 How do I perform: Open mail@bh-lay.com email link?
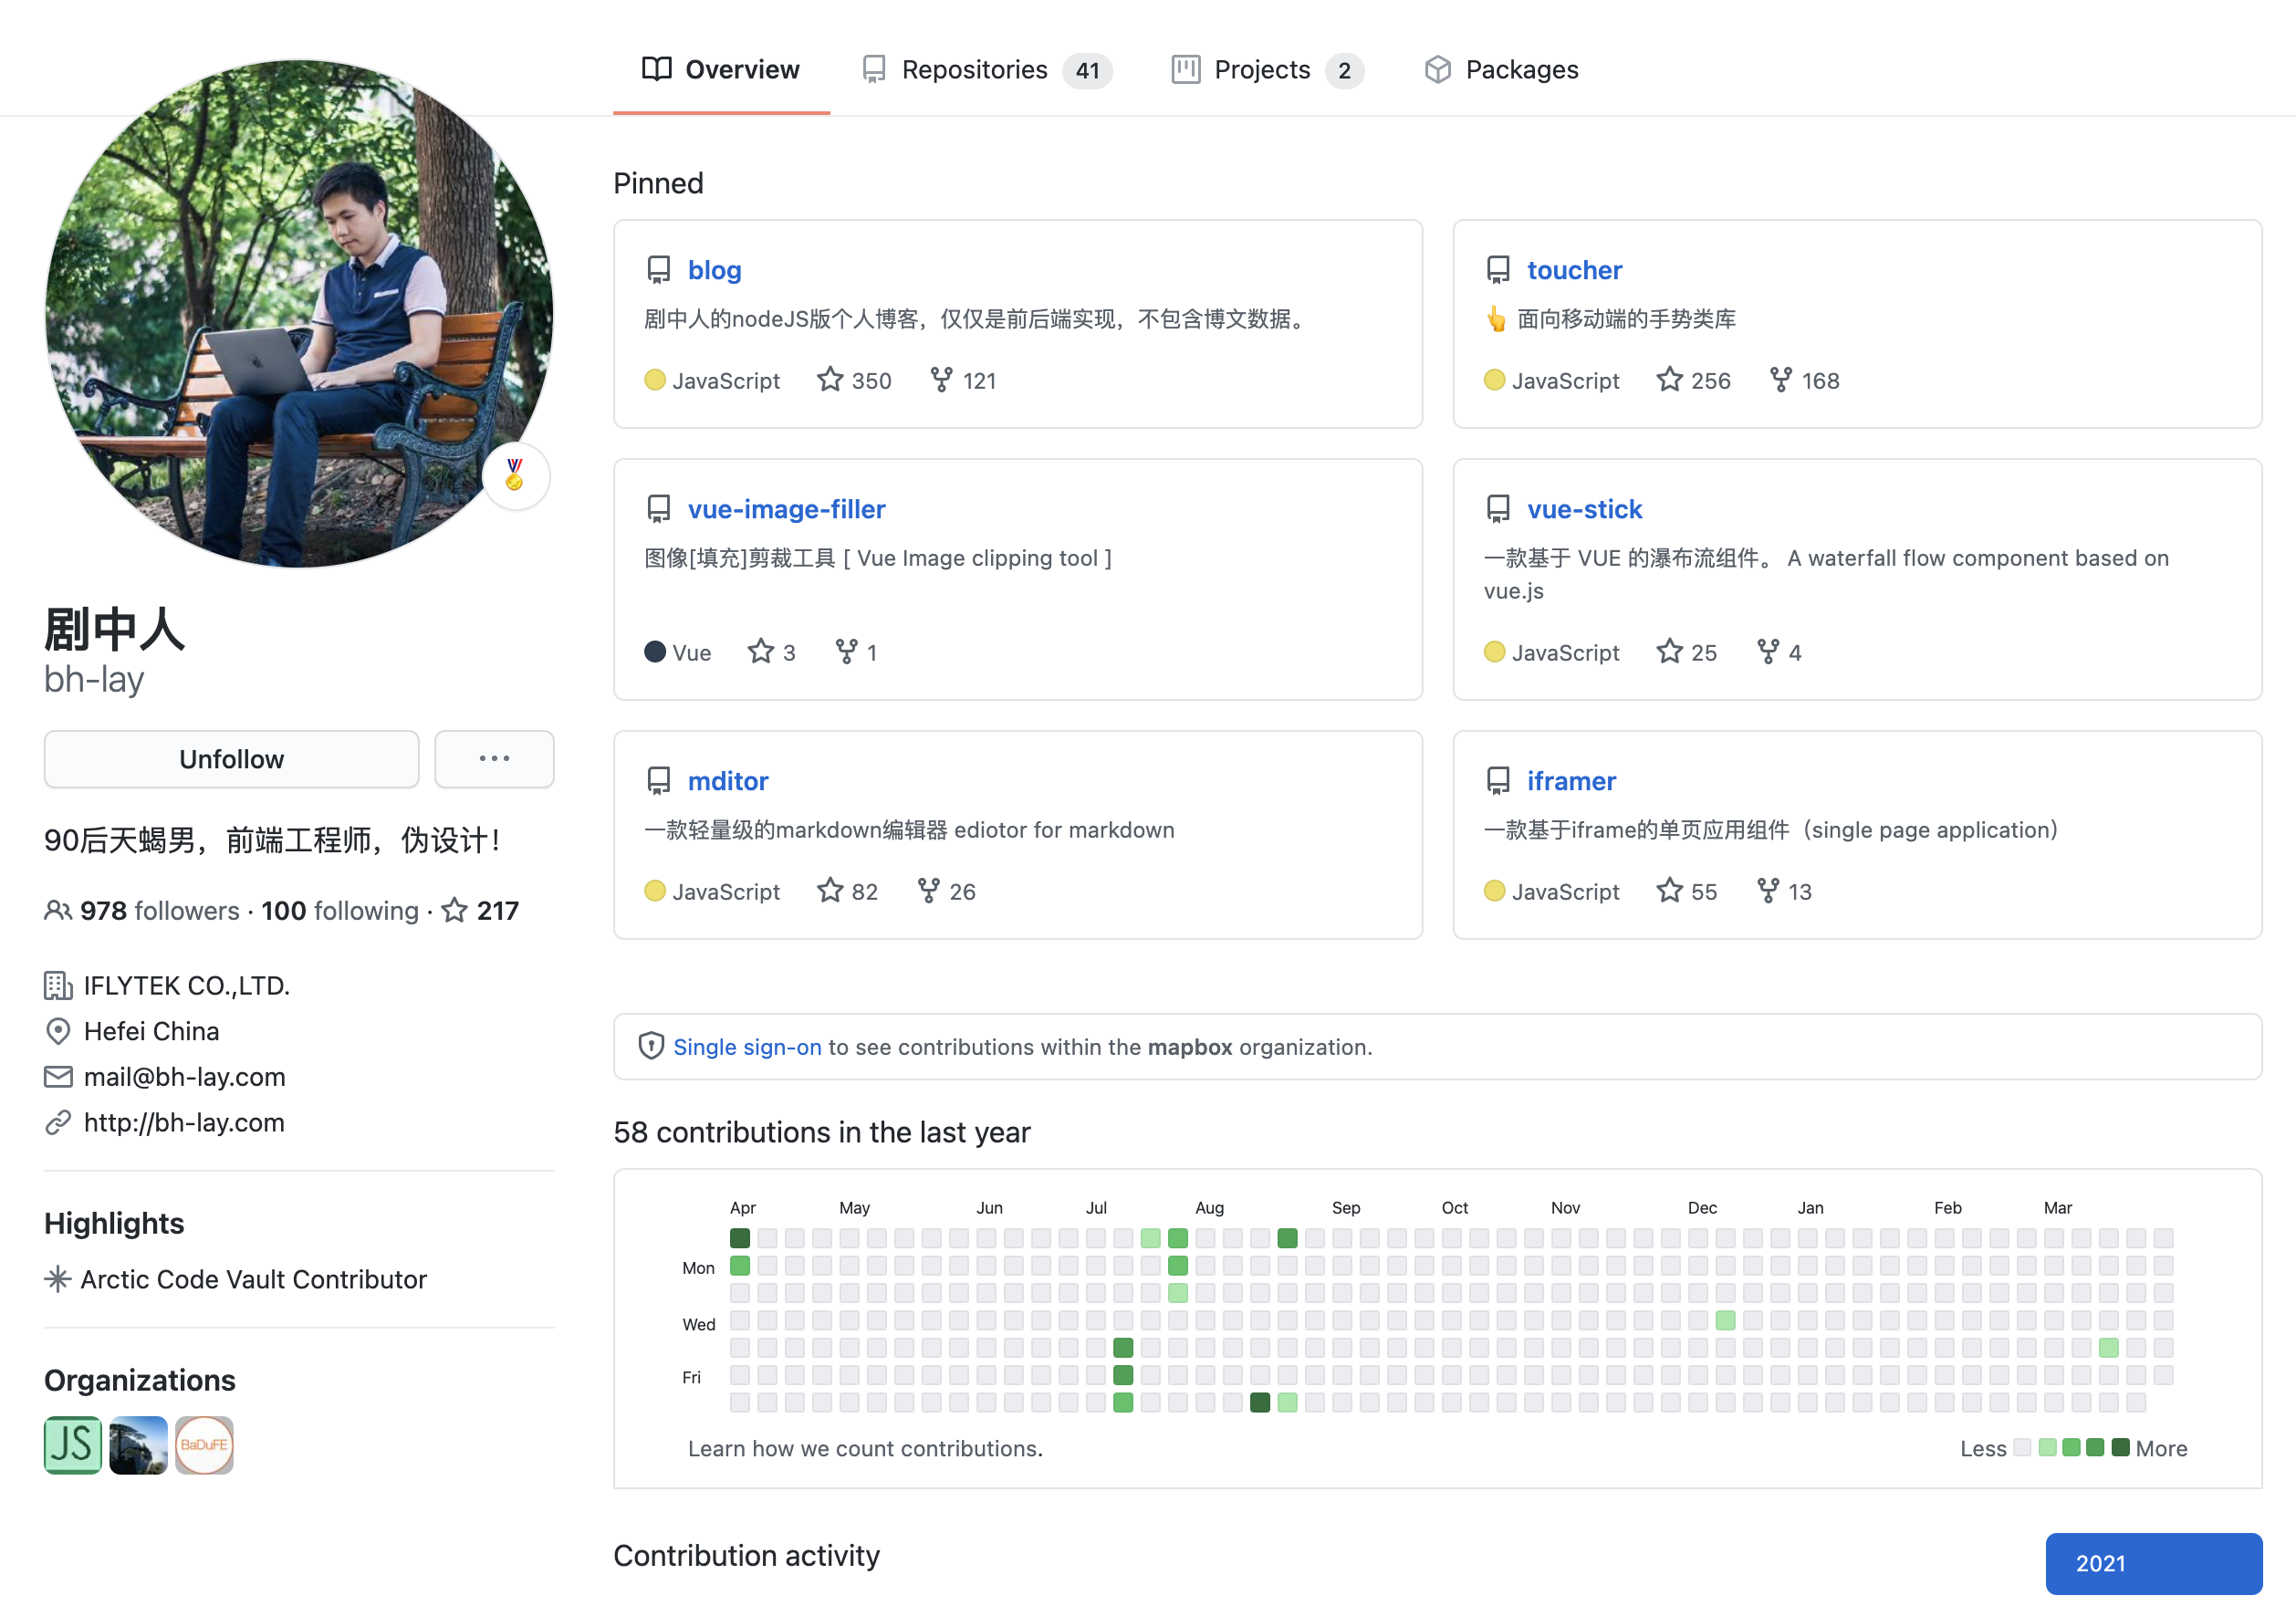[x=185, y=1077]
